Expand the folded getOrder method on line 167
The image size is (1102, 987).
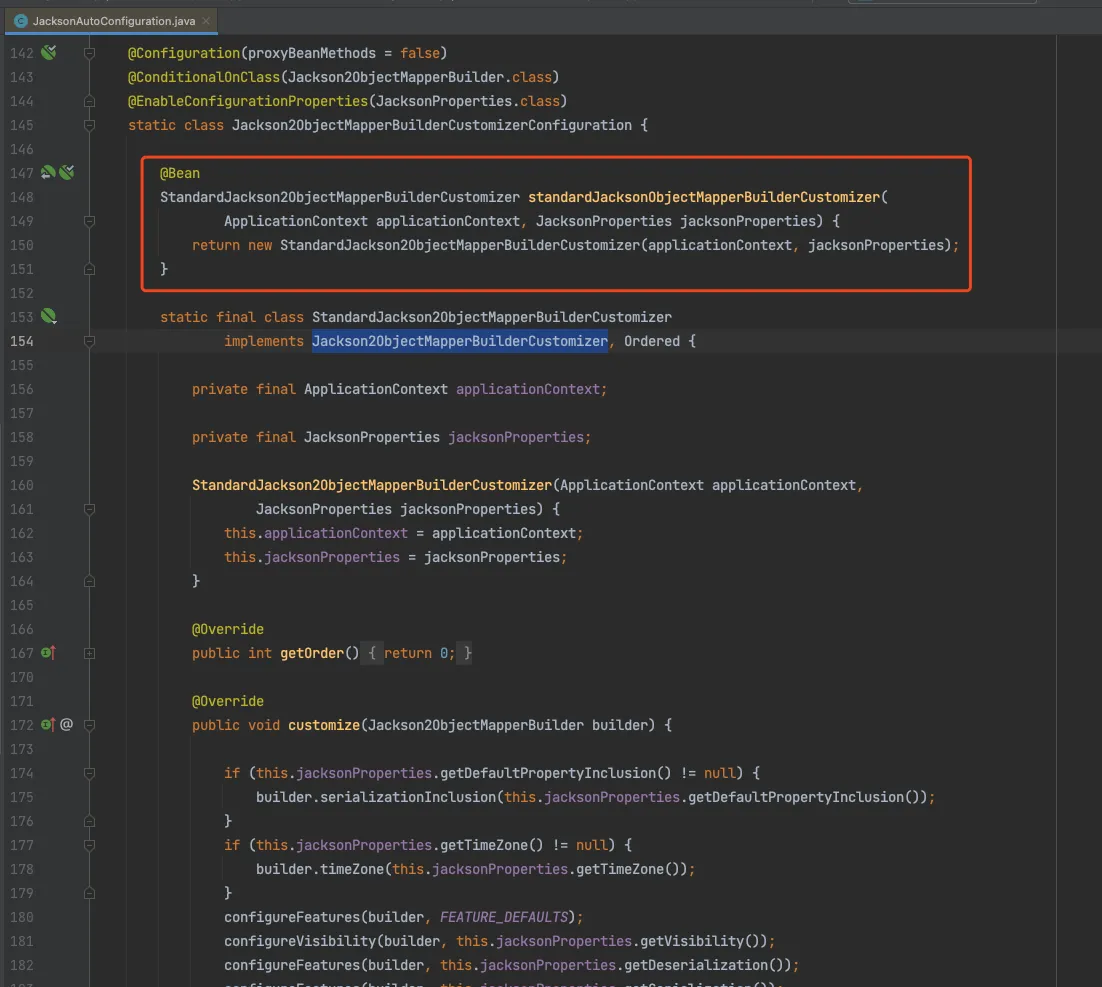(x=90, y=653)
